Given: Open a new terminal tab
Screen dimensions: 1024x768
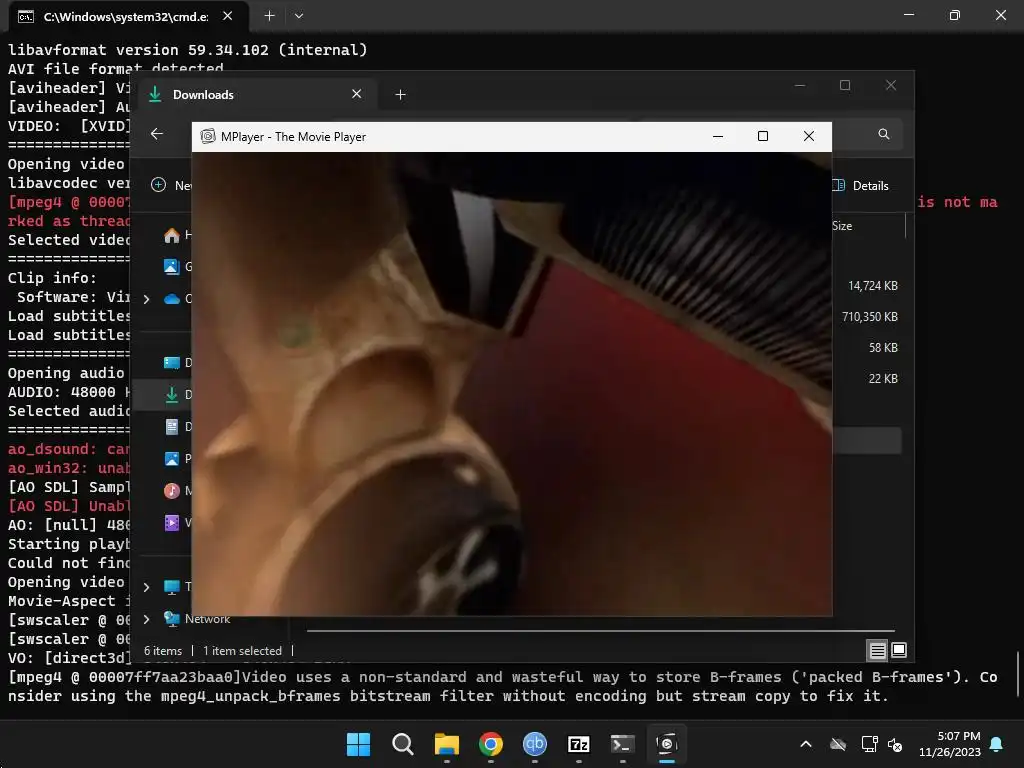Looking at the screenshot, I should [269, 16].
